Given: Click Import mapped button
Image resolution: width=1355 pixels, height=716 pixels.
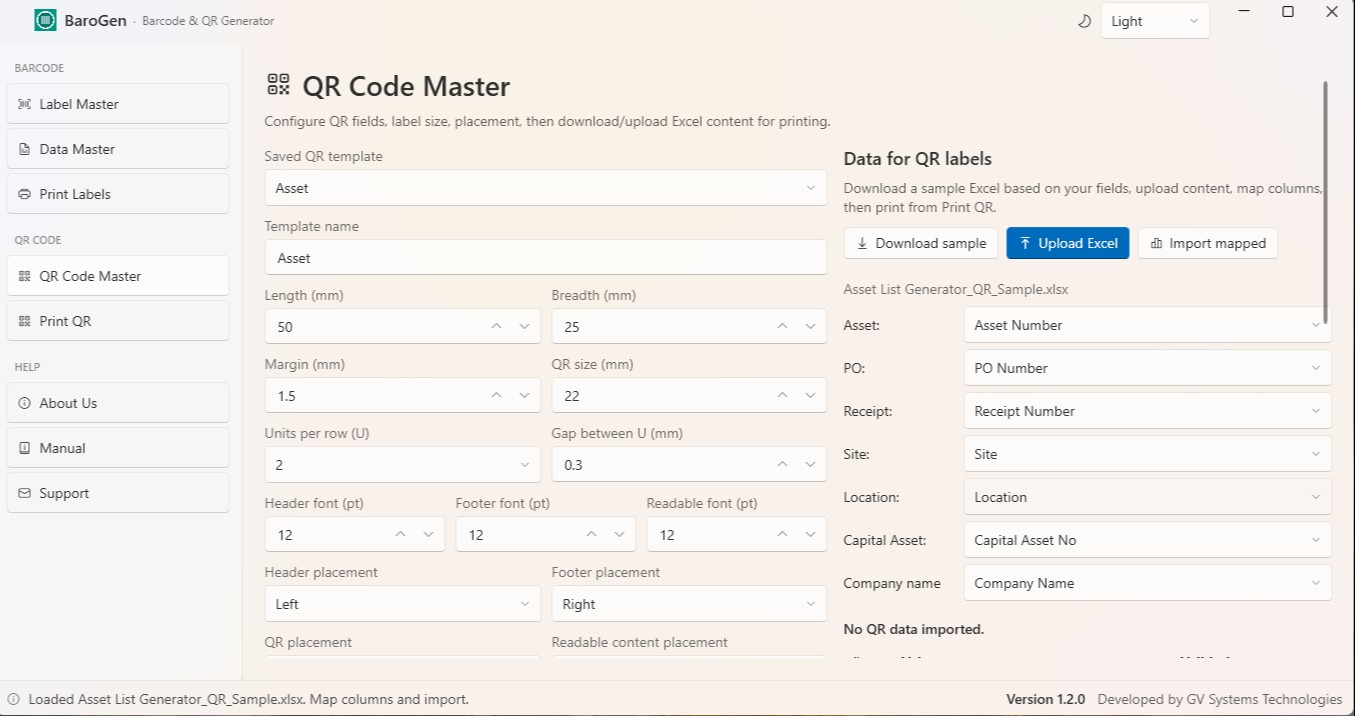Looking at the screenshot, I should [1208, 243].
